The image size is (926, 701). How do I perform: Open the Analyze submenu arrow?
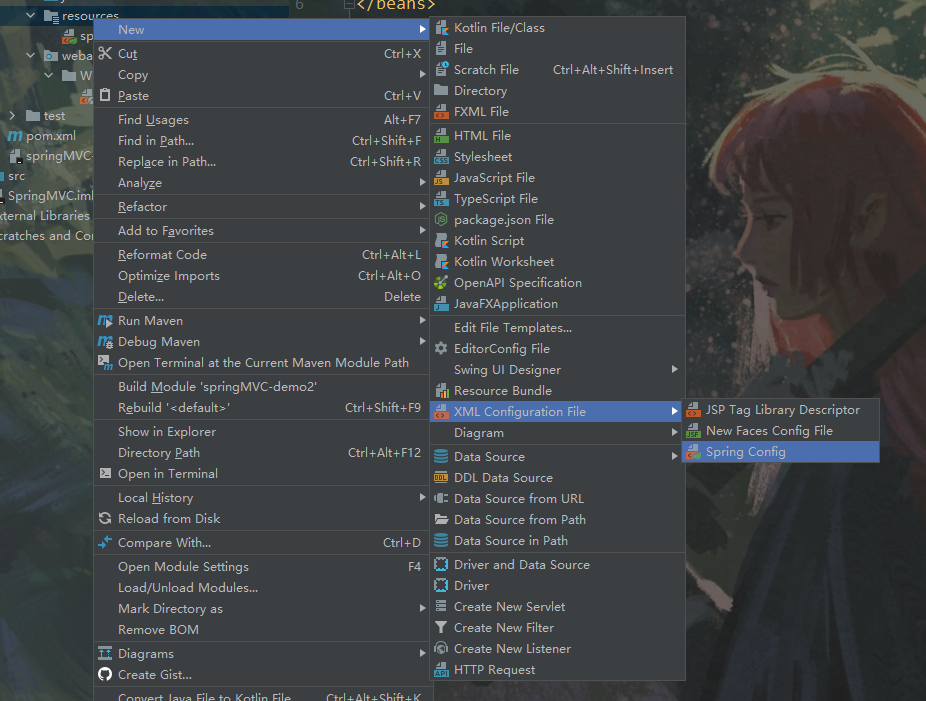[x=422, y=182]
